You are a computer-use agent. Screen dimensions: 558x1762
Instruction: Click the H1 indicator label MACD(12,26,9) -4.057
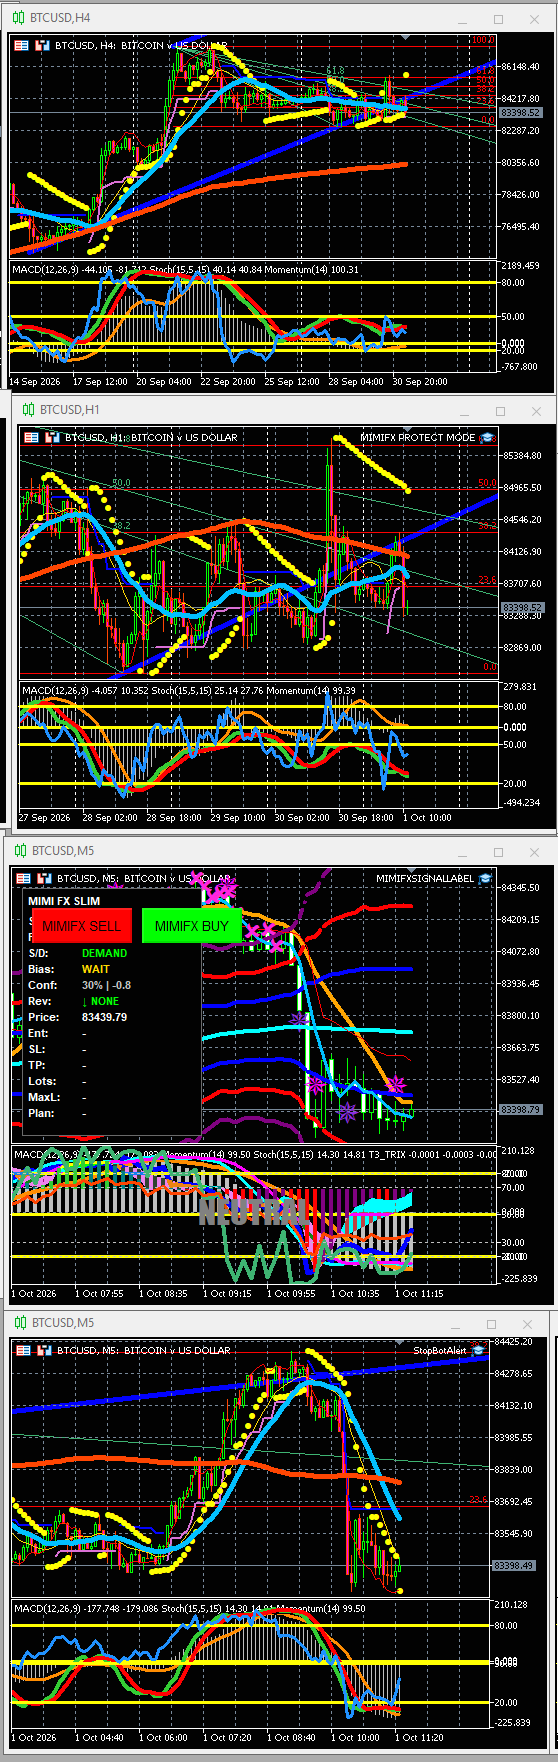[68, 690]
